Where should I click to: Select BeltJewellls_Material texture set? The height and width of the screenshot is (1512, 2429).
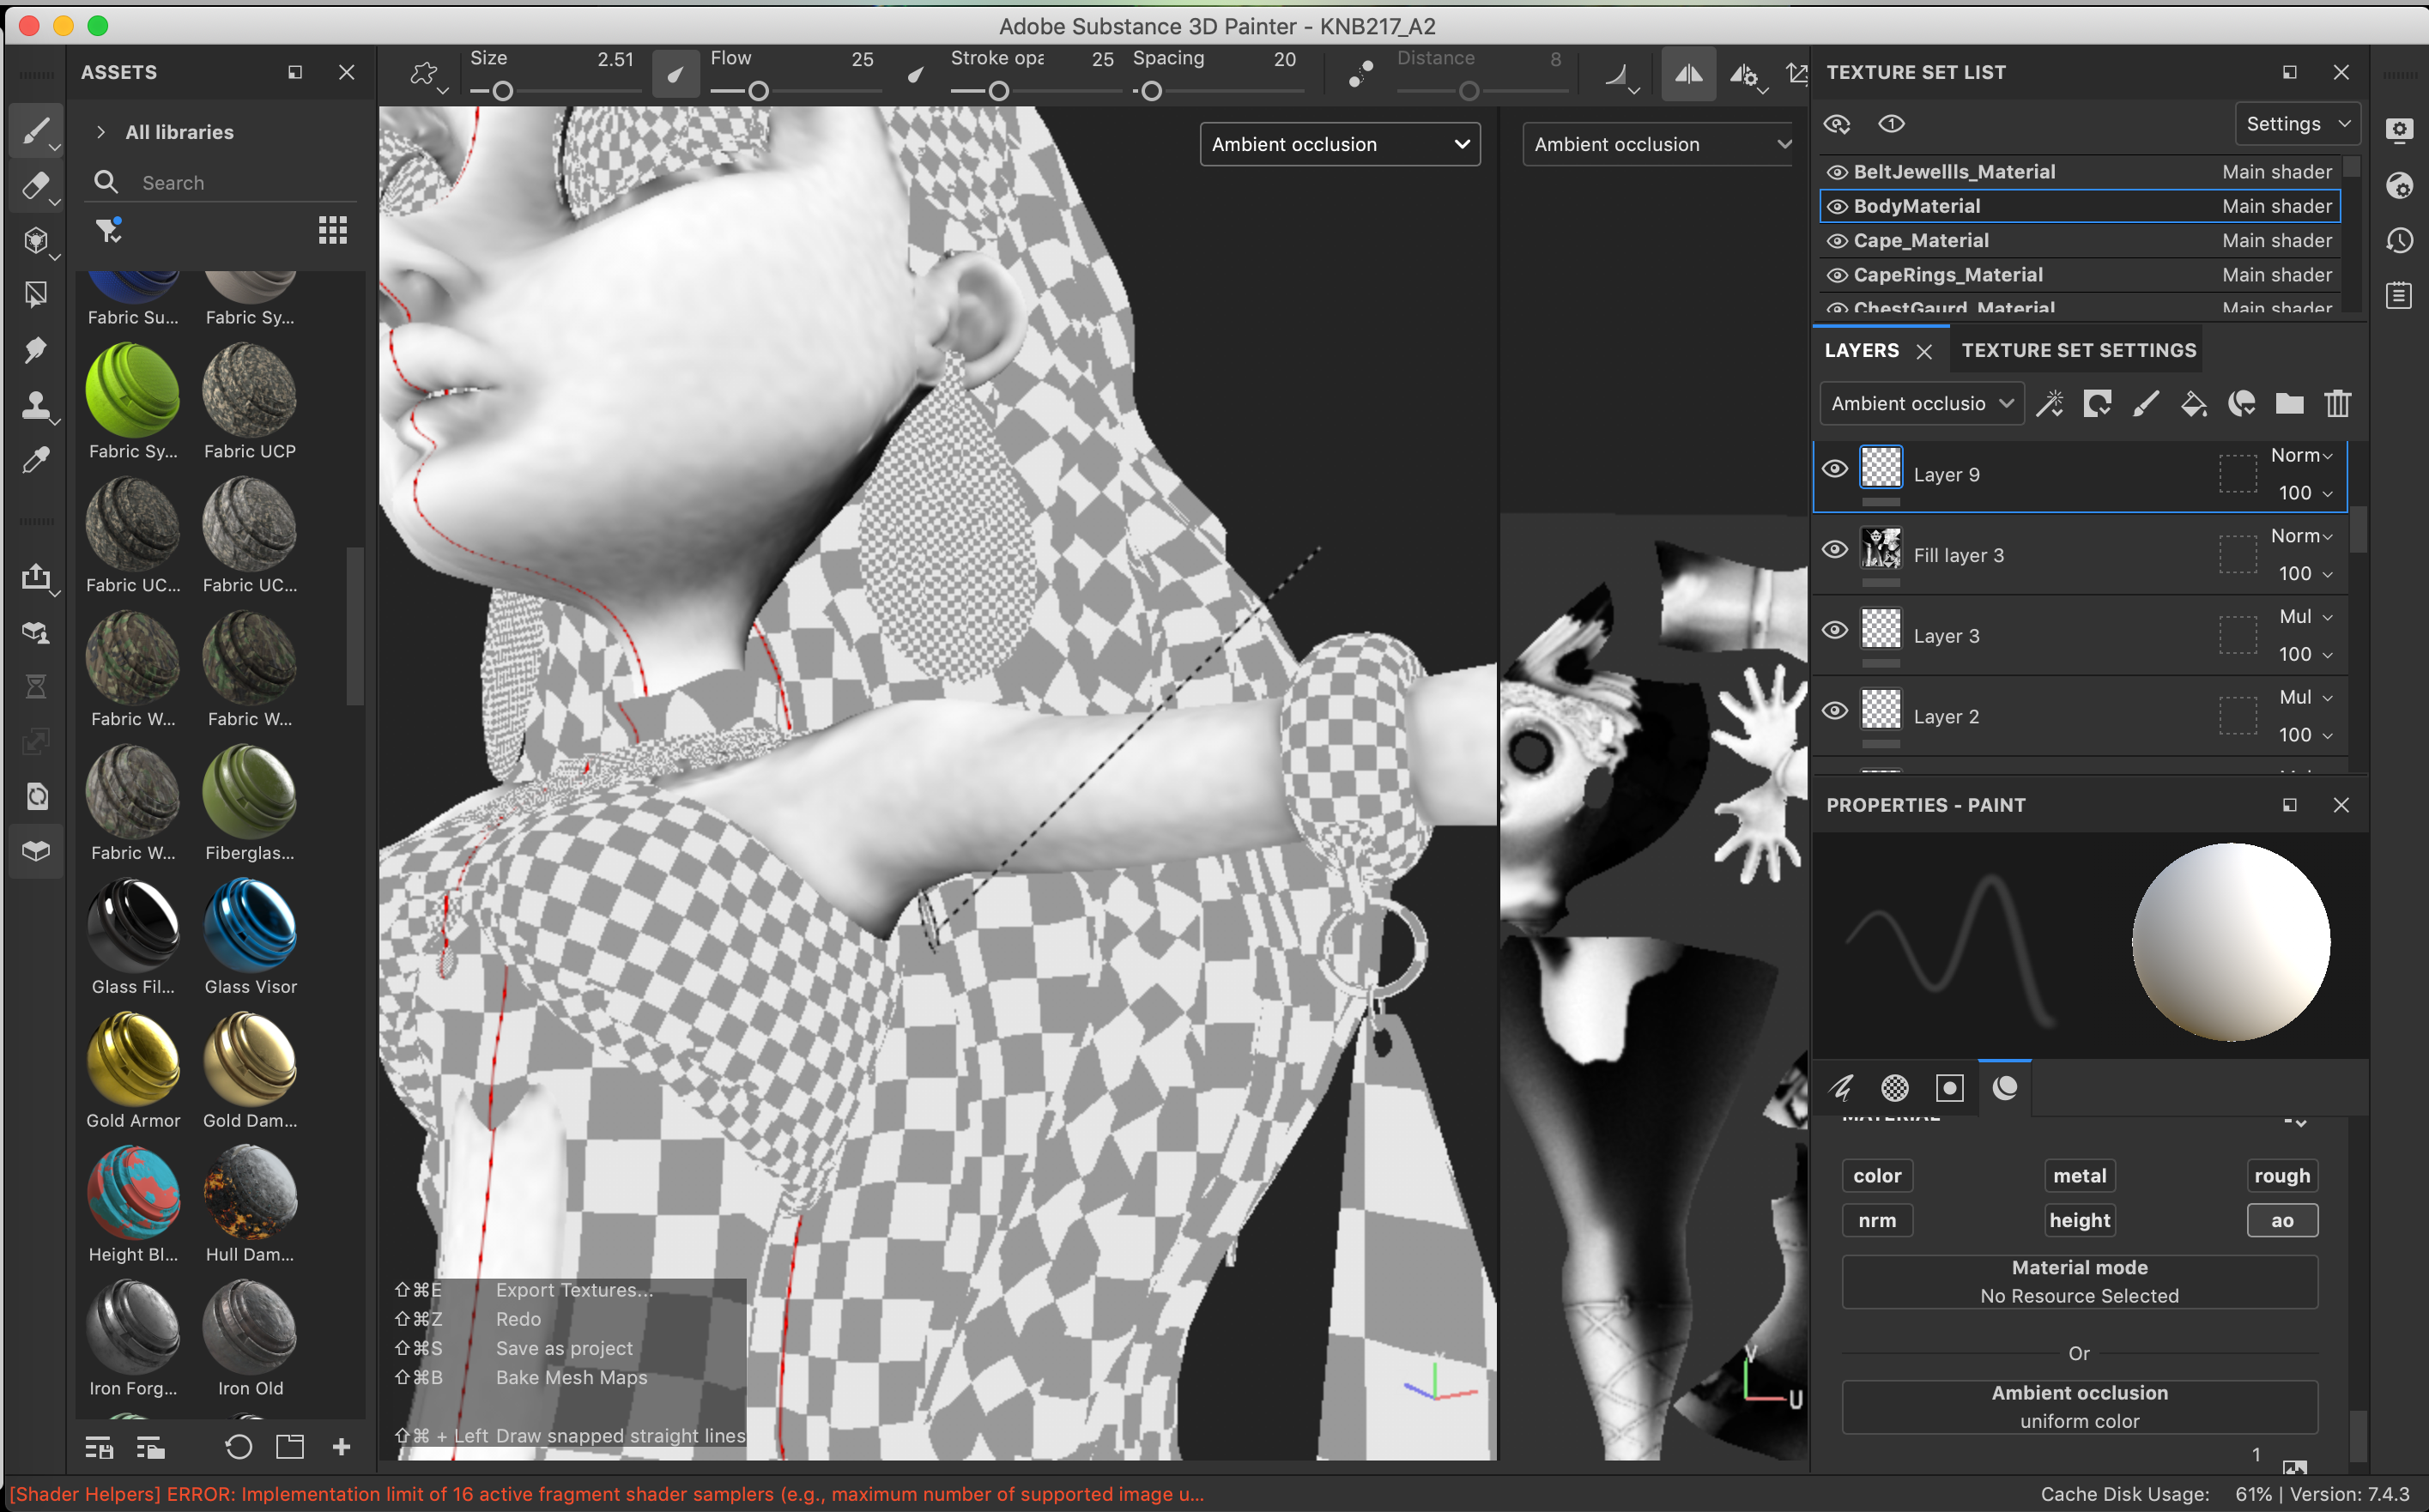pyautogui.click(x=1954, y=172)
